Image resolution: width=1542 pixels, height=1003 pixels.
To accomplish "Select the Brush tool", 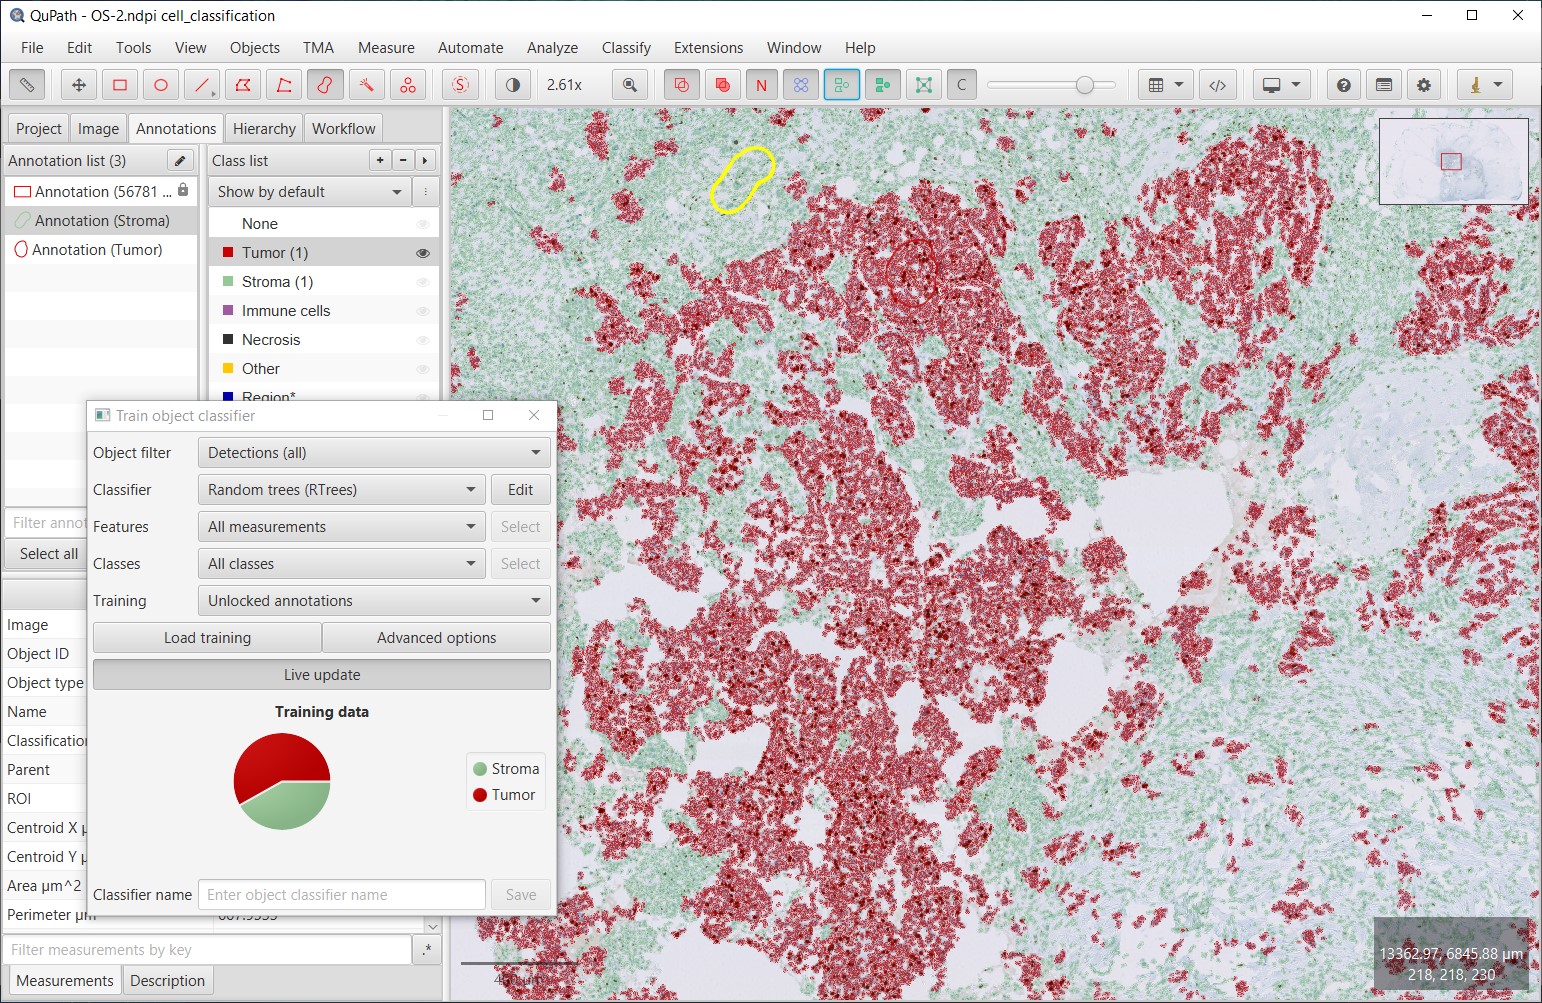I will tap(325, 85).
